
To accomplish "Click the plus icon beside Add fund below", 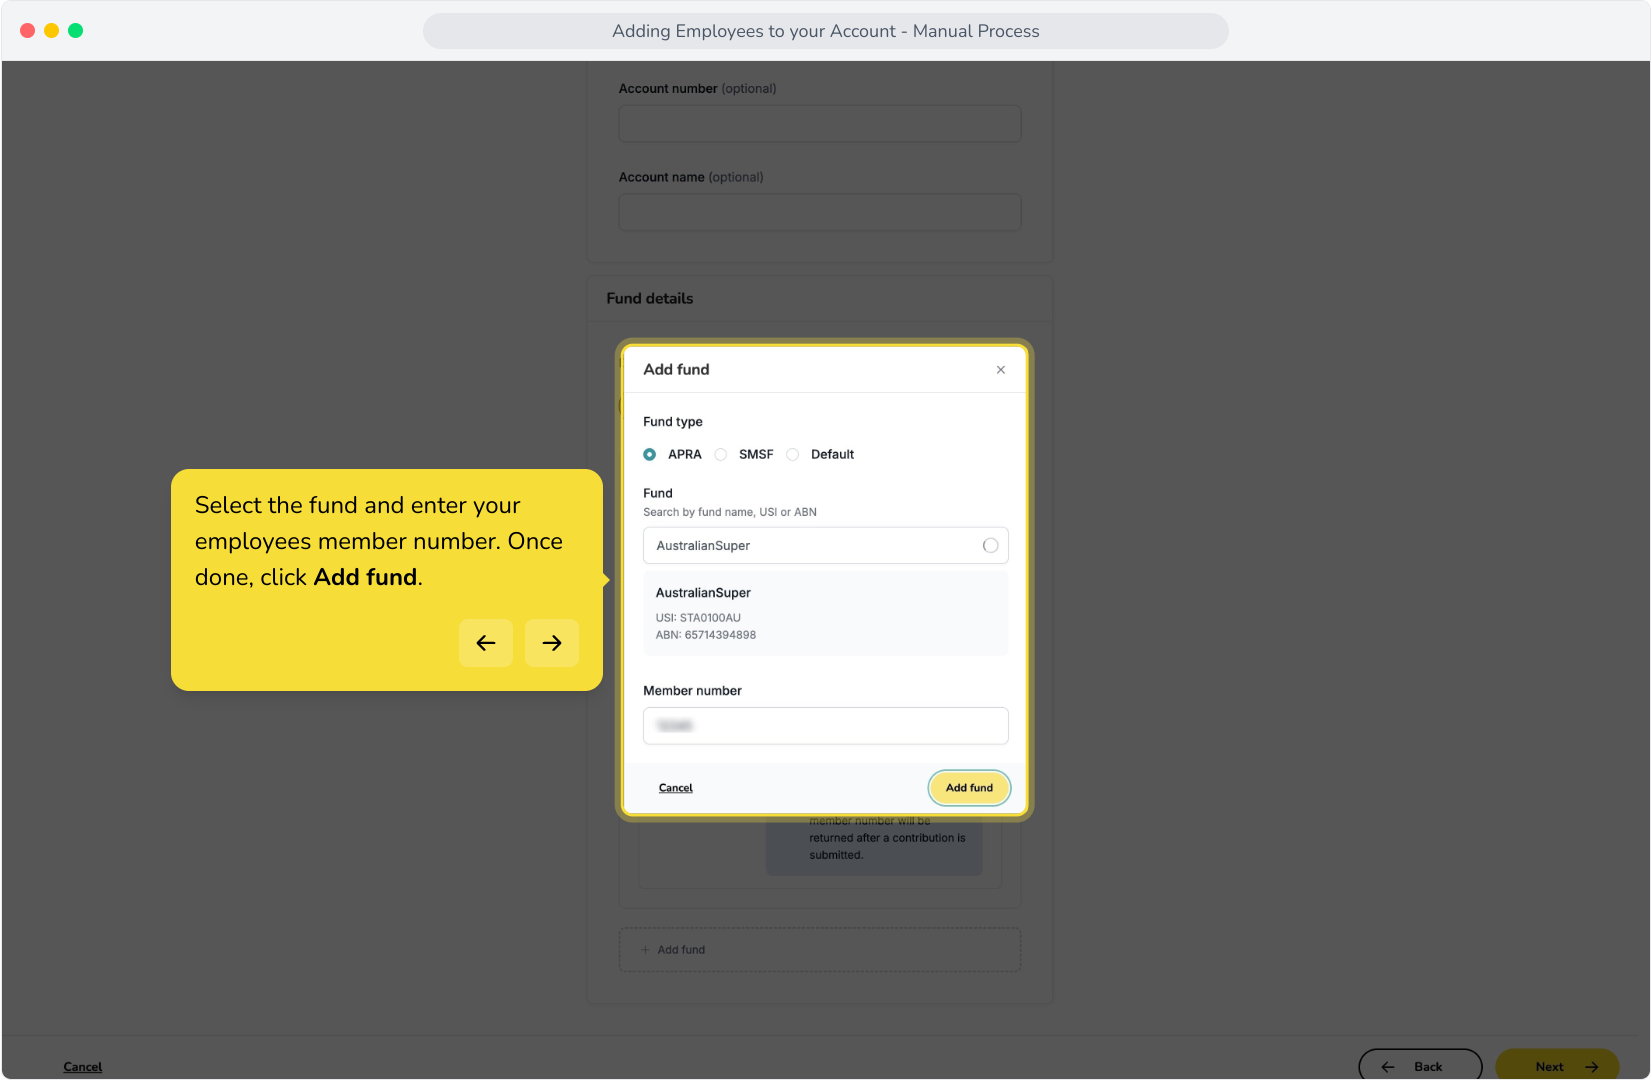I will [x=645, y=950].
